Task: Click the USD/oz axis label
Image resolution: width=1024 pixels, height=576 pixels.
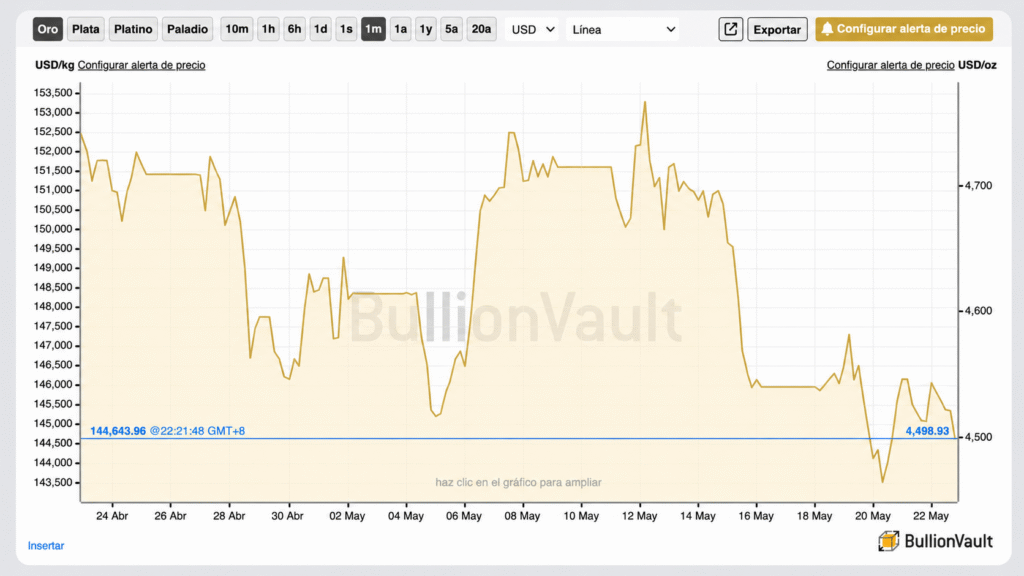Action: [x=977, y=65]
